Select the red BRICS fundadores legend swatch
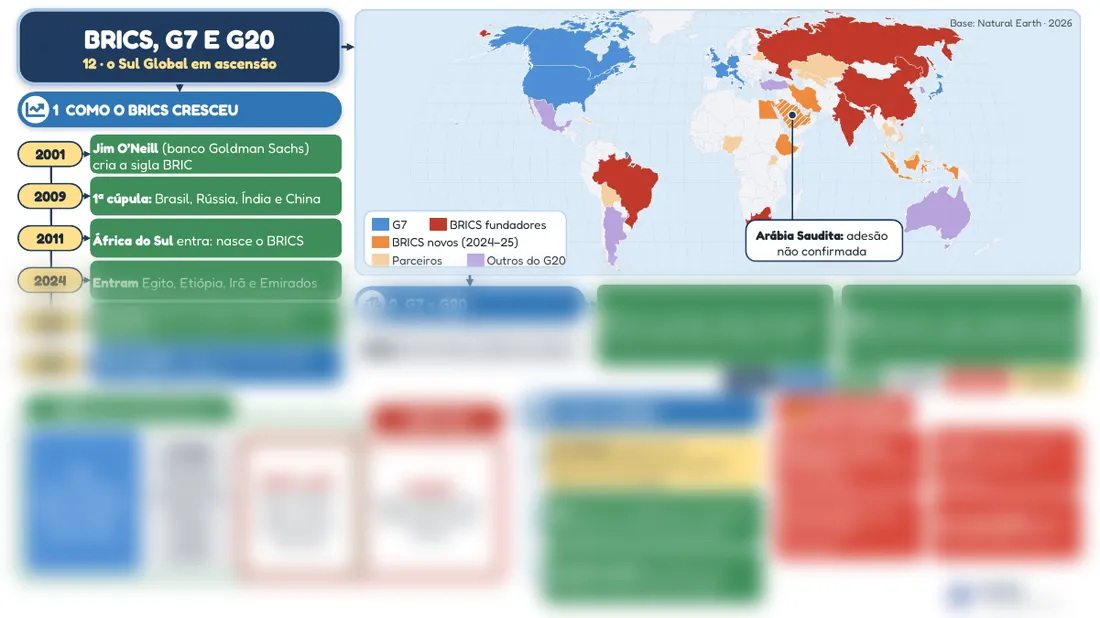This screenshot has width=1100, height=618. coord(438,224)
